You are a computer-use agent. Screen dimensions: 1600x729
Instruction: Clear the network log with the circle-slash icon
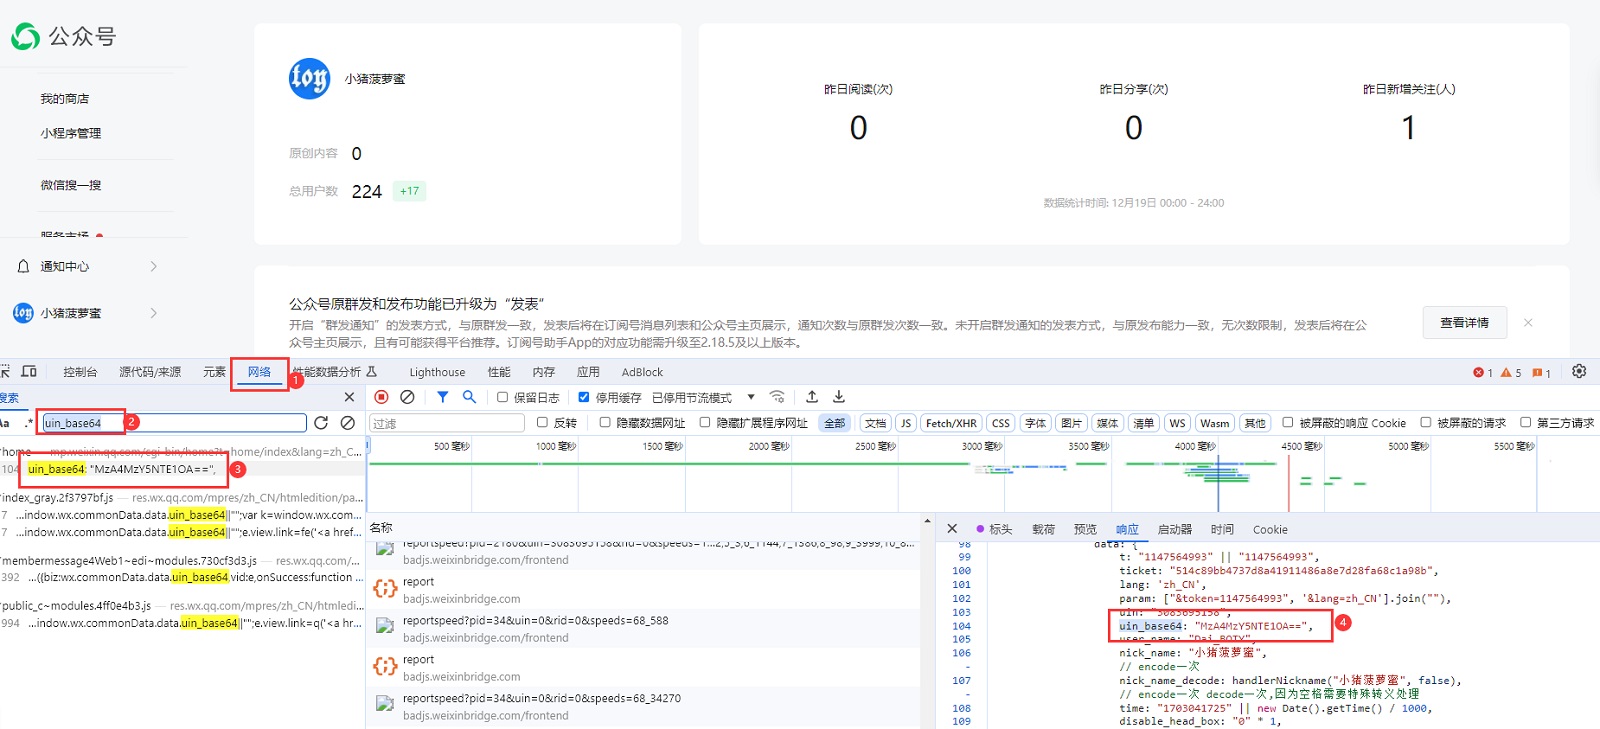pyautogui.click(x=407, y=397)
